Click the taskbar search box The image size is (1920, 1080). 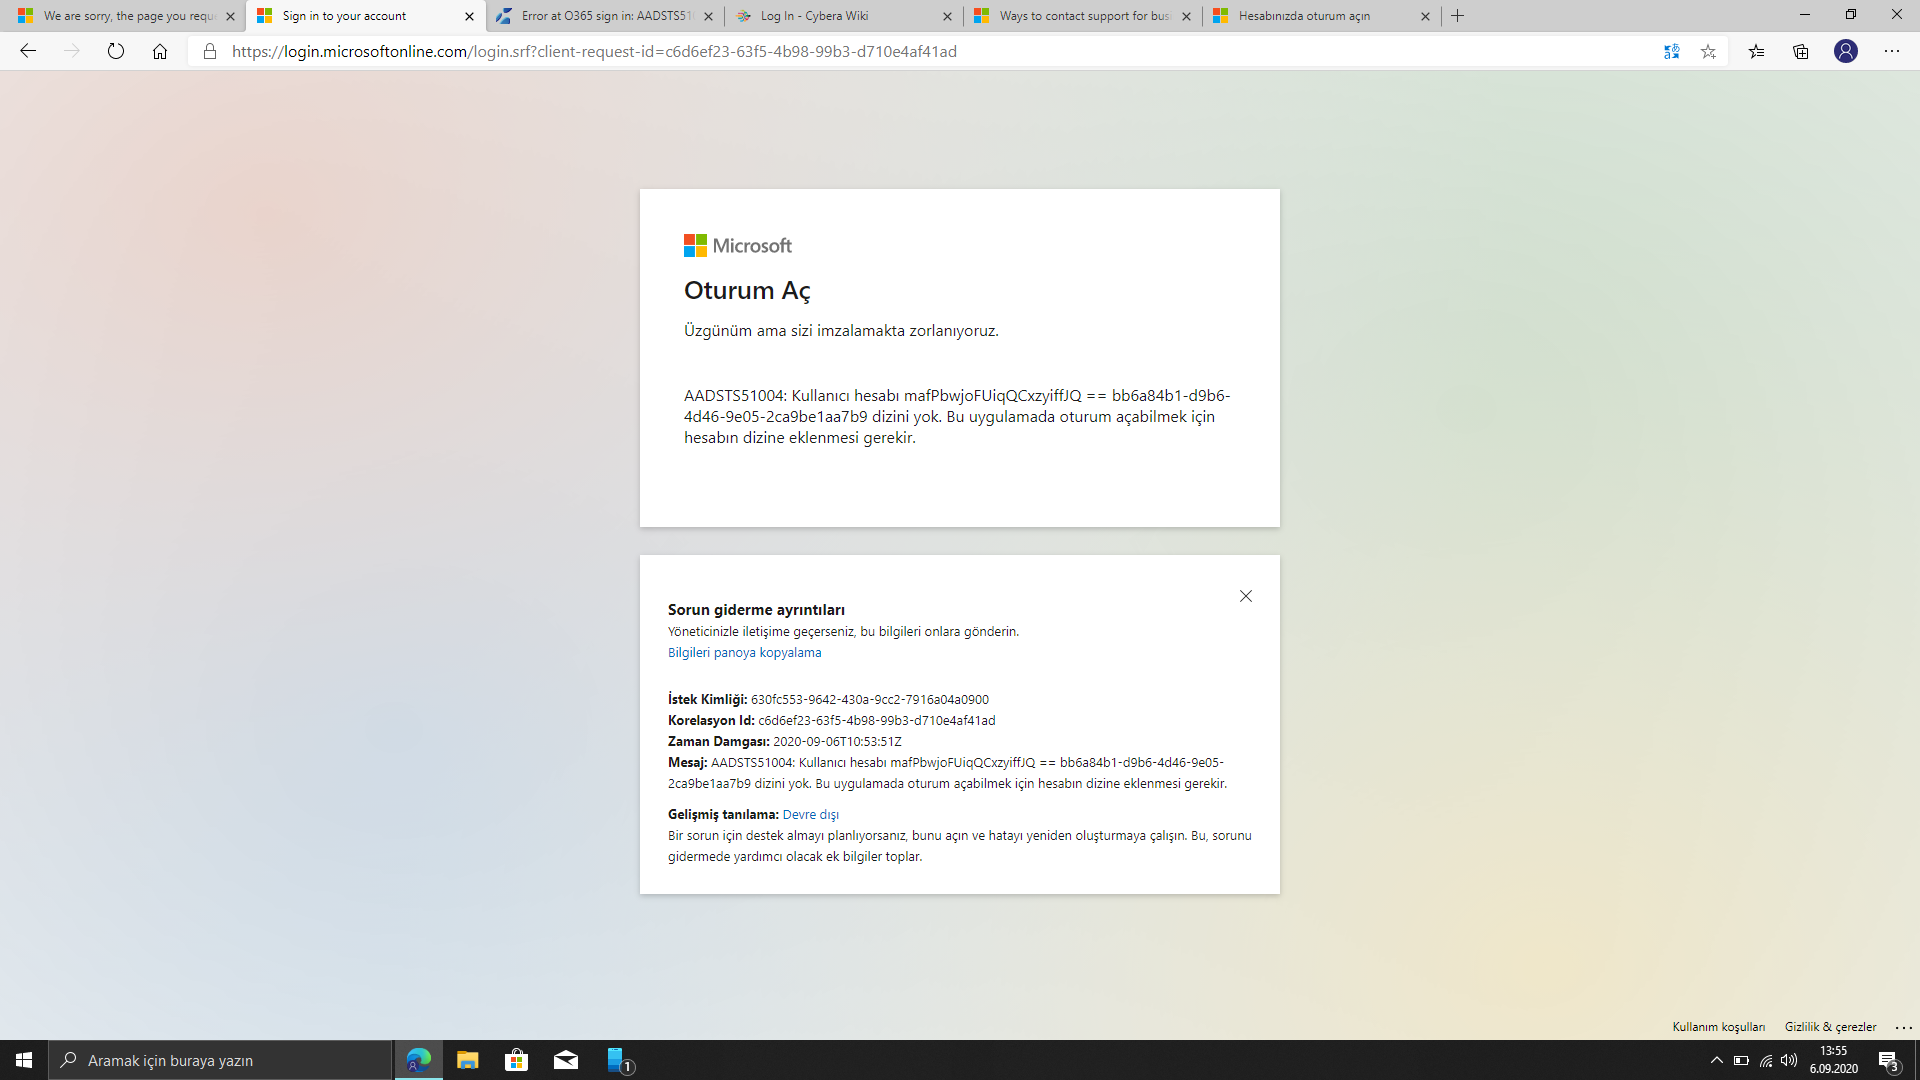pos(220,1060)
